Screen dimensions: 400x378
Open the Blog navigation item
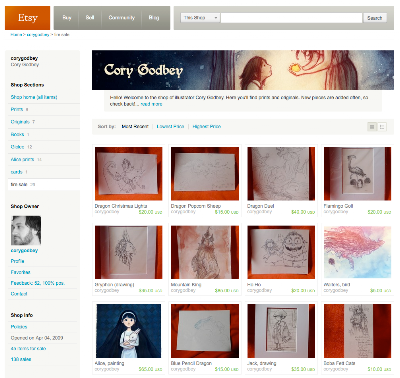pyautogui.click(x=154, y=18)
